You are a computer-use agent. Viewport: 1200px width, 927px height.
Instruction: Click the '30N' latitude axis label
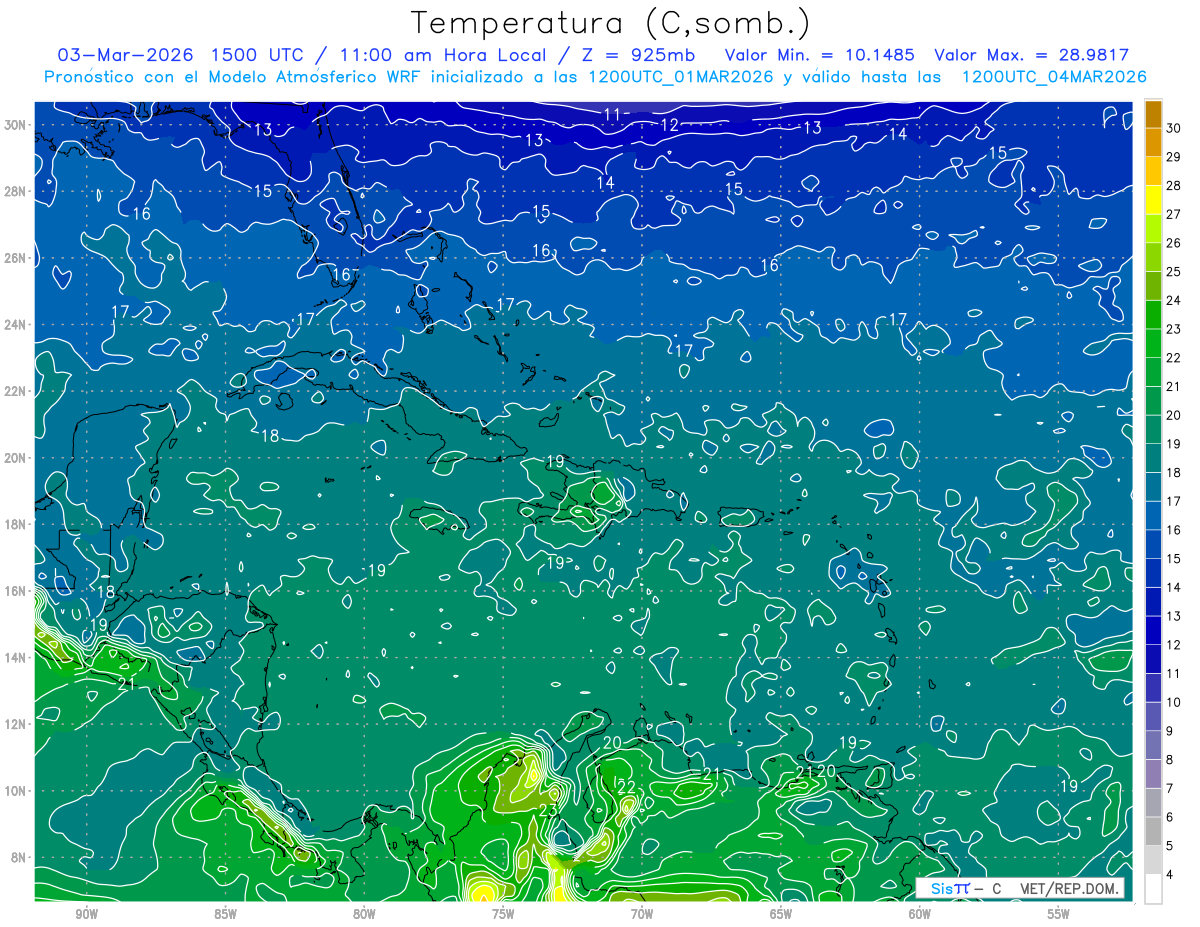[x=17, y=124]
